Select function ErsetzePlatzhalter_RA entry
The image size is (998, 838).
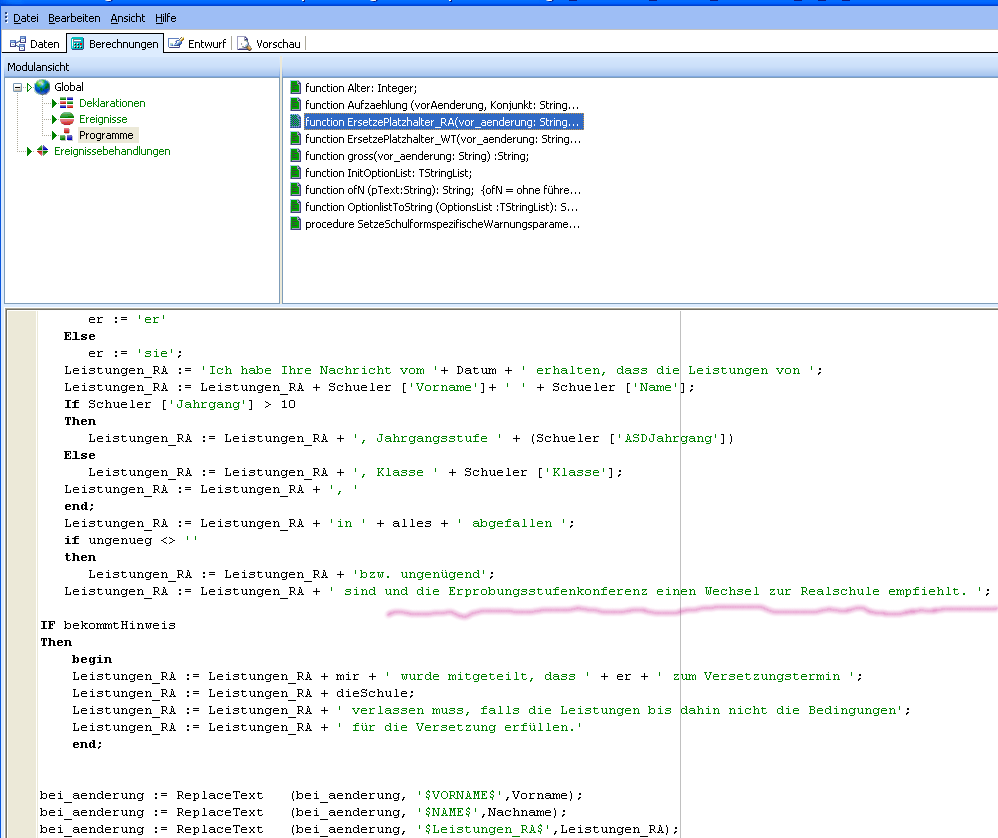click(x=443, y=122)
